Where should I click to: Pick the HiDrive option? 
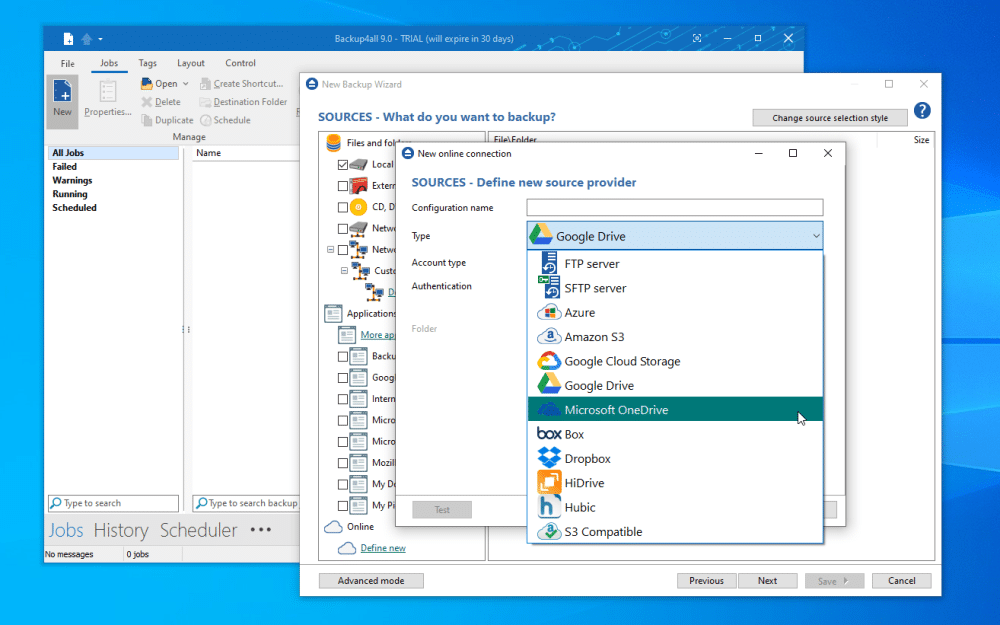(584, 483)
